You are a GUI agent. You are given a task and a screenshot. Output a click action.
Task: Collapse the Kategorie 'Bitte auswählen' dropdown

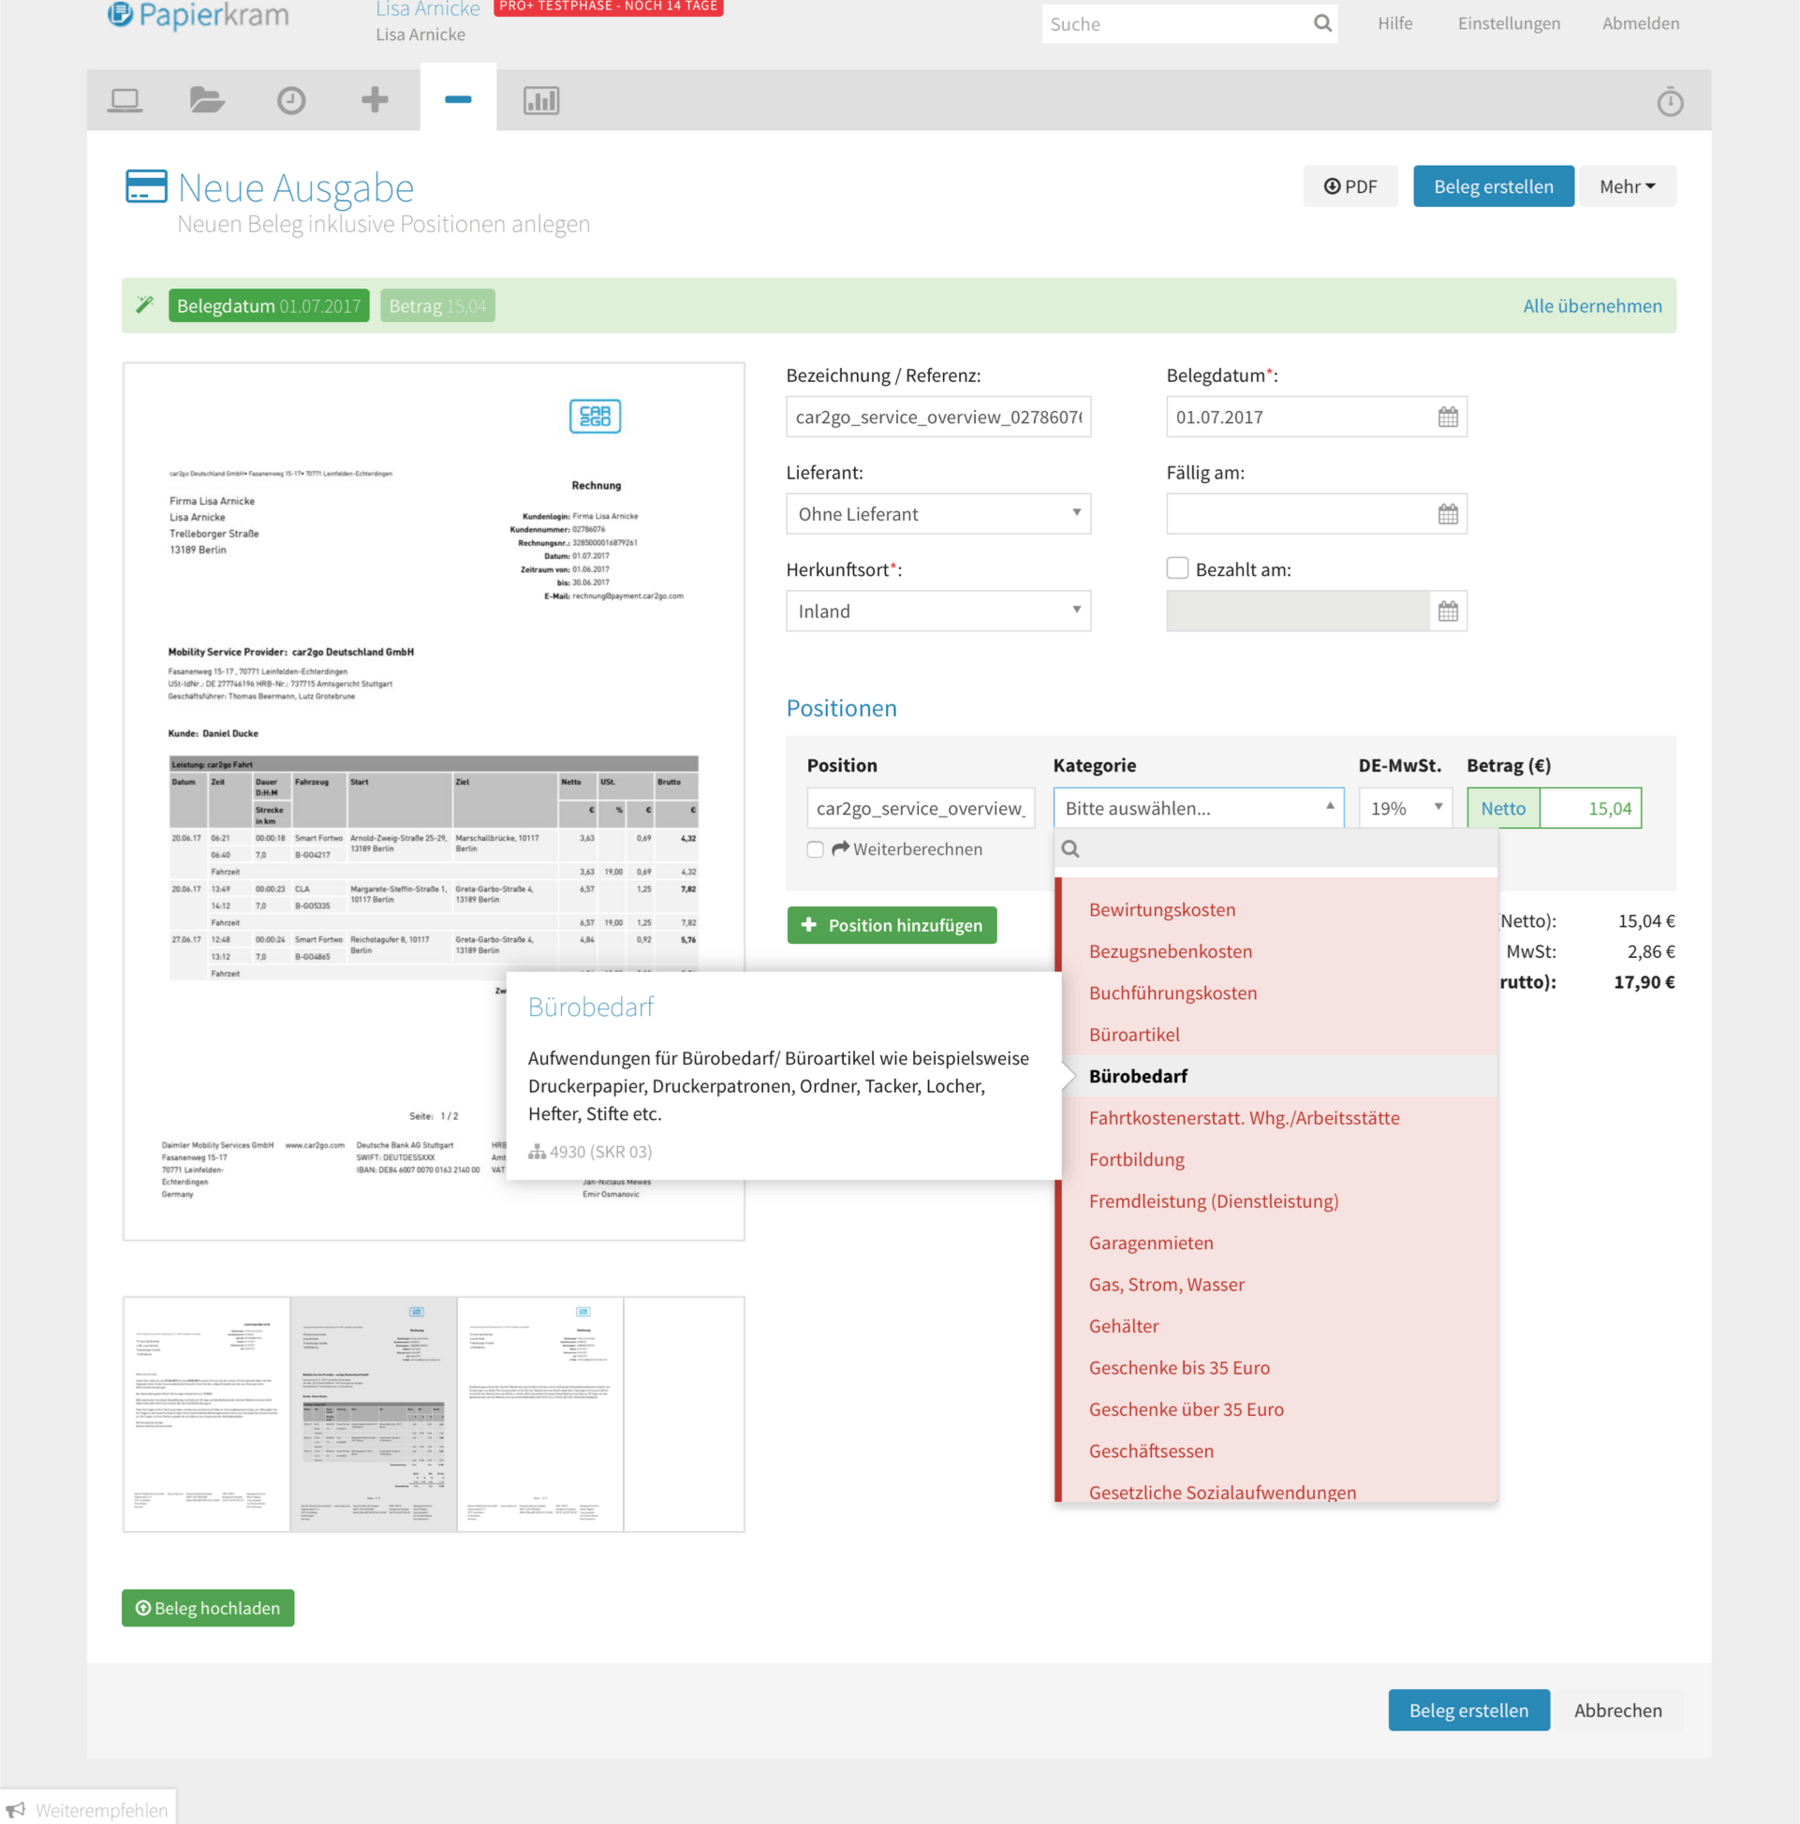[x=1198, y=808]
